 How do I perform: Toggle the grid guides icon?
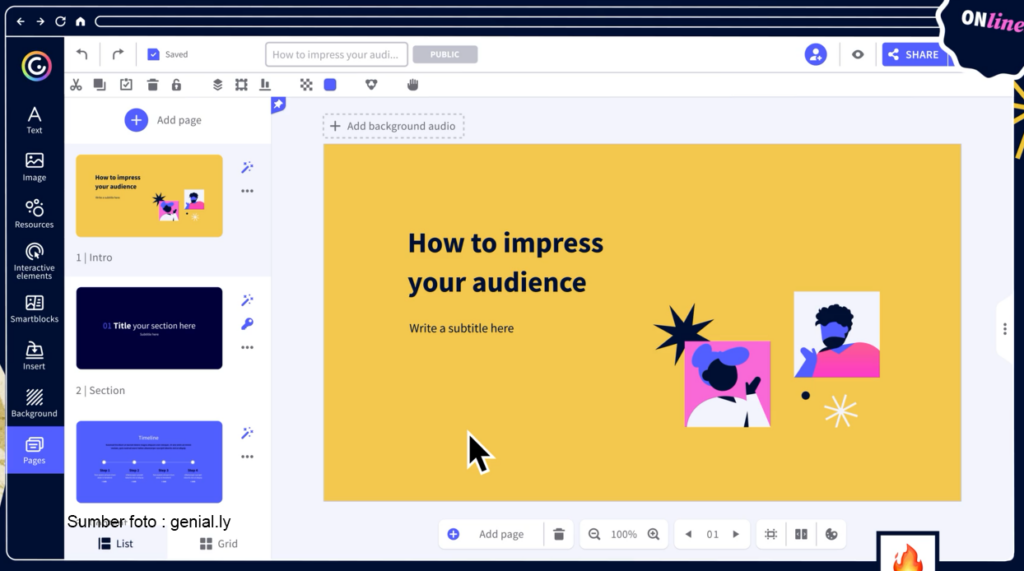pos(771,534)
